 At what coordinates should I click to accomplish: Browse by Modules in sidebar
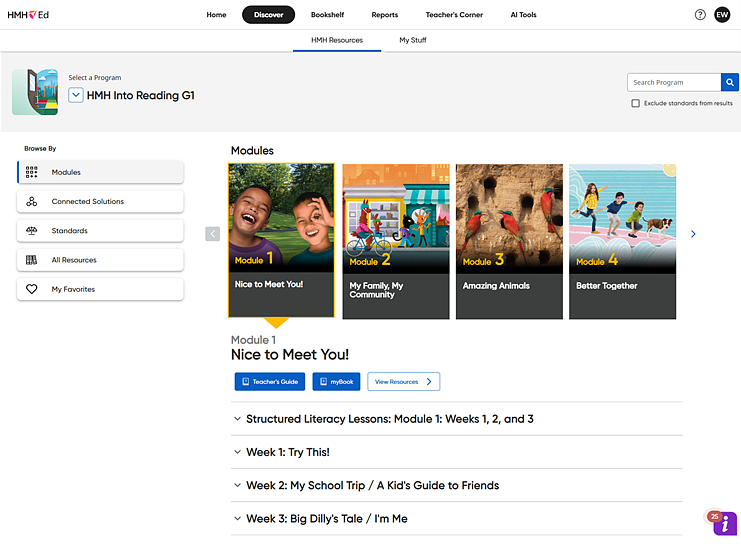tap(100, 172)
